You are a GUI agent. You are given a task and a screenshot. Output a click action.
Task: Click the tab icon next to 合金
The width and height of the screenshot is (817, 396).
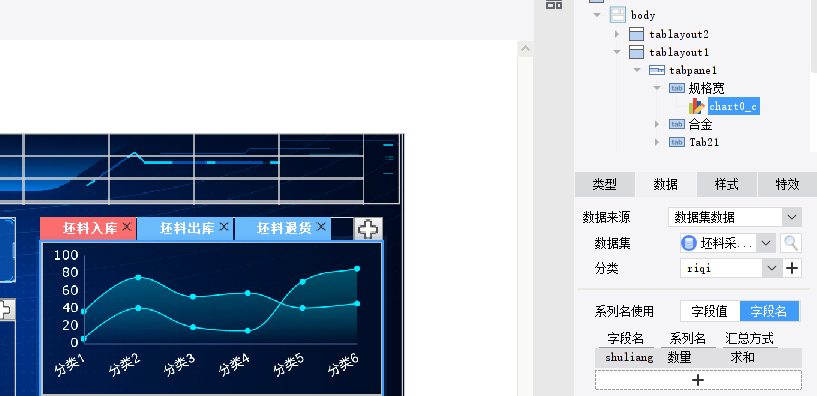tap(676, 124)
